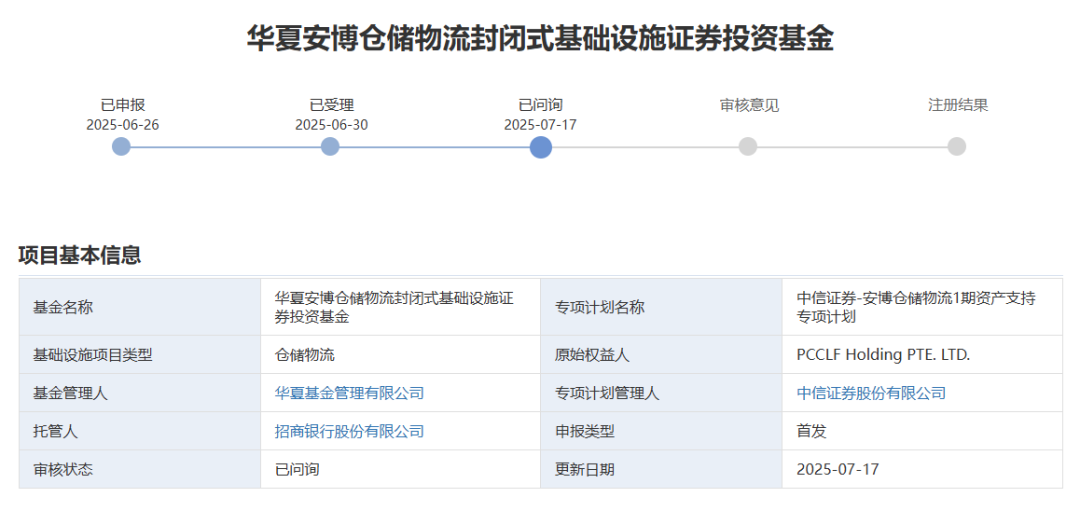Screen dimensions: 1080x511
Task: Click the 已受理 progress step dot
Action: click(330, 147)
